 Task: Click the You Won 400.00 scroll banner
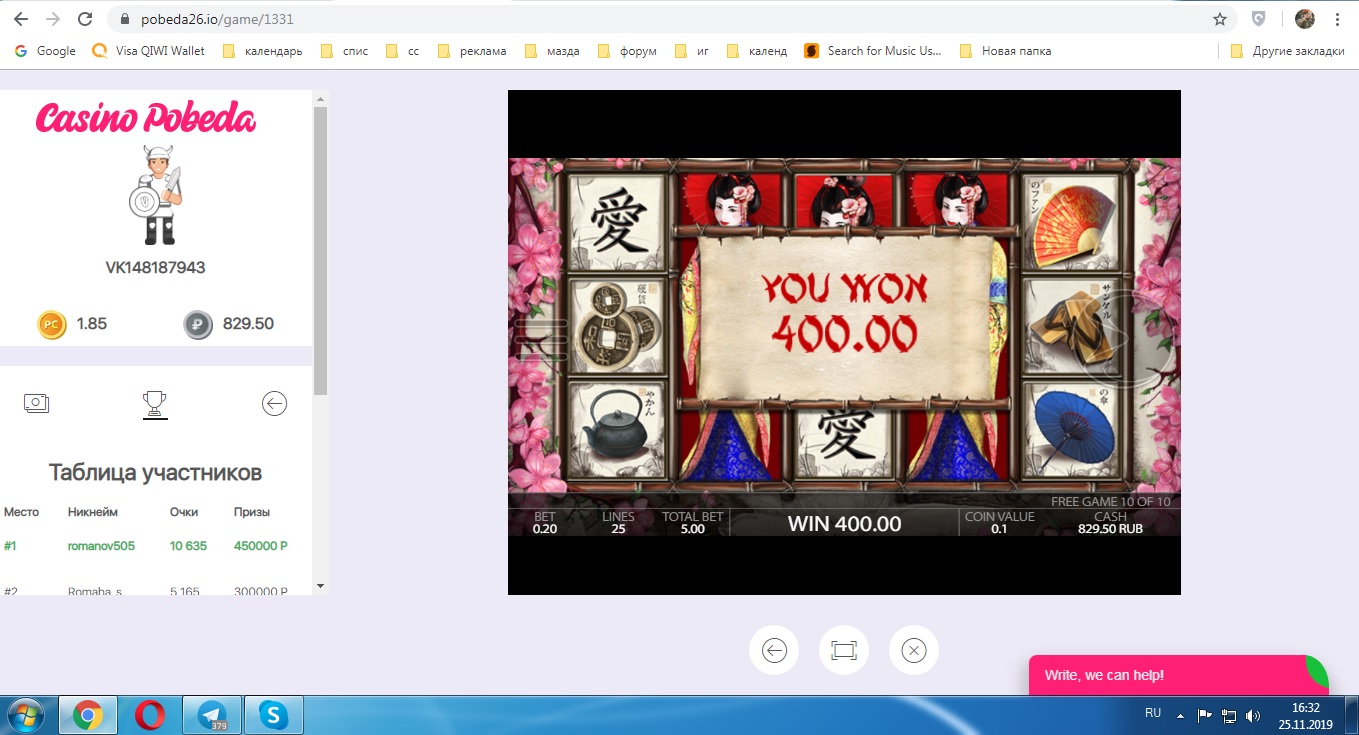(844, 318)
